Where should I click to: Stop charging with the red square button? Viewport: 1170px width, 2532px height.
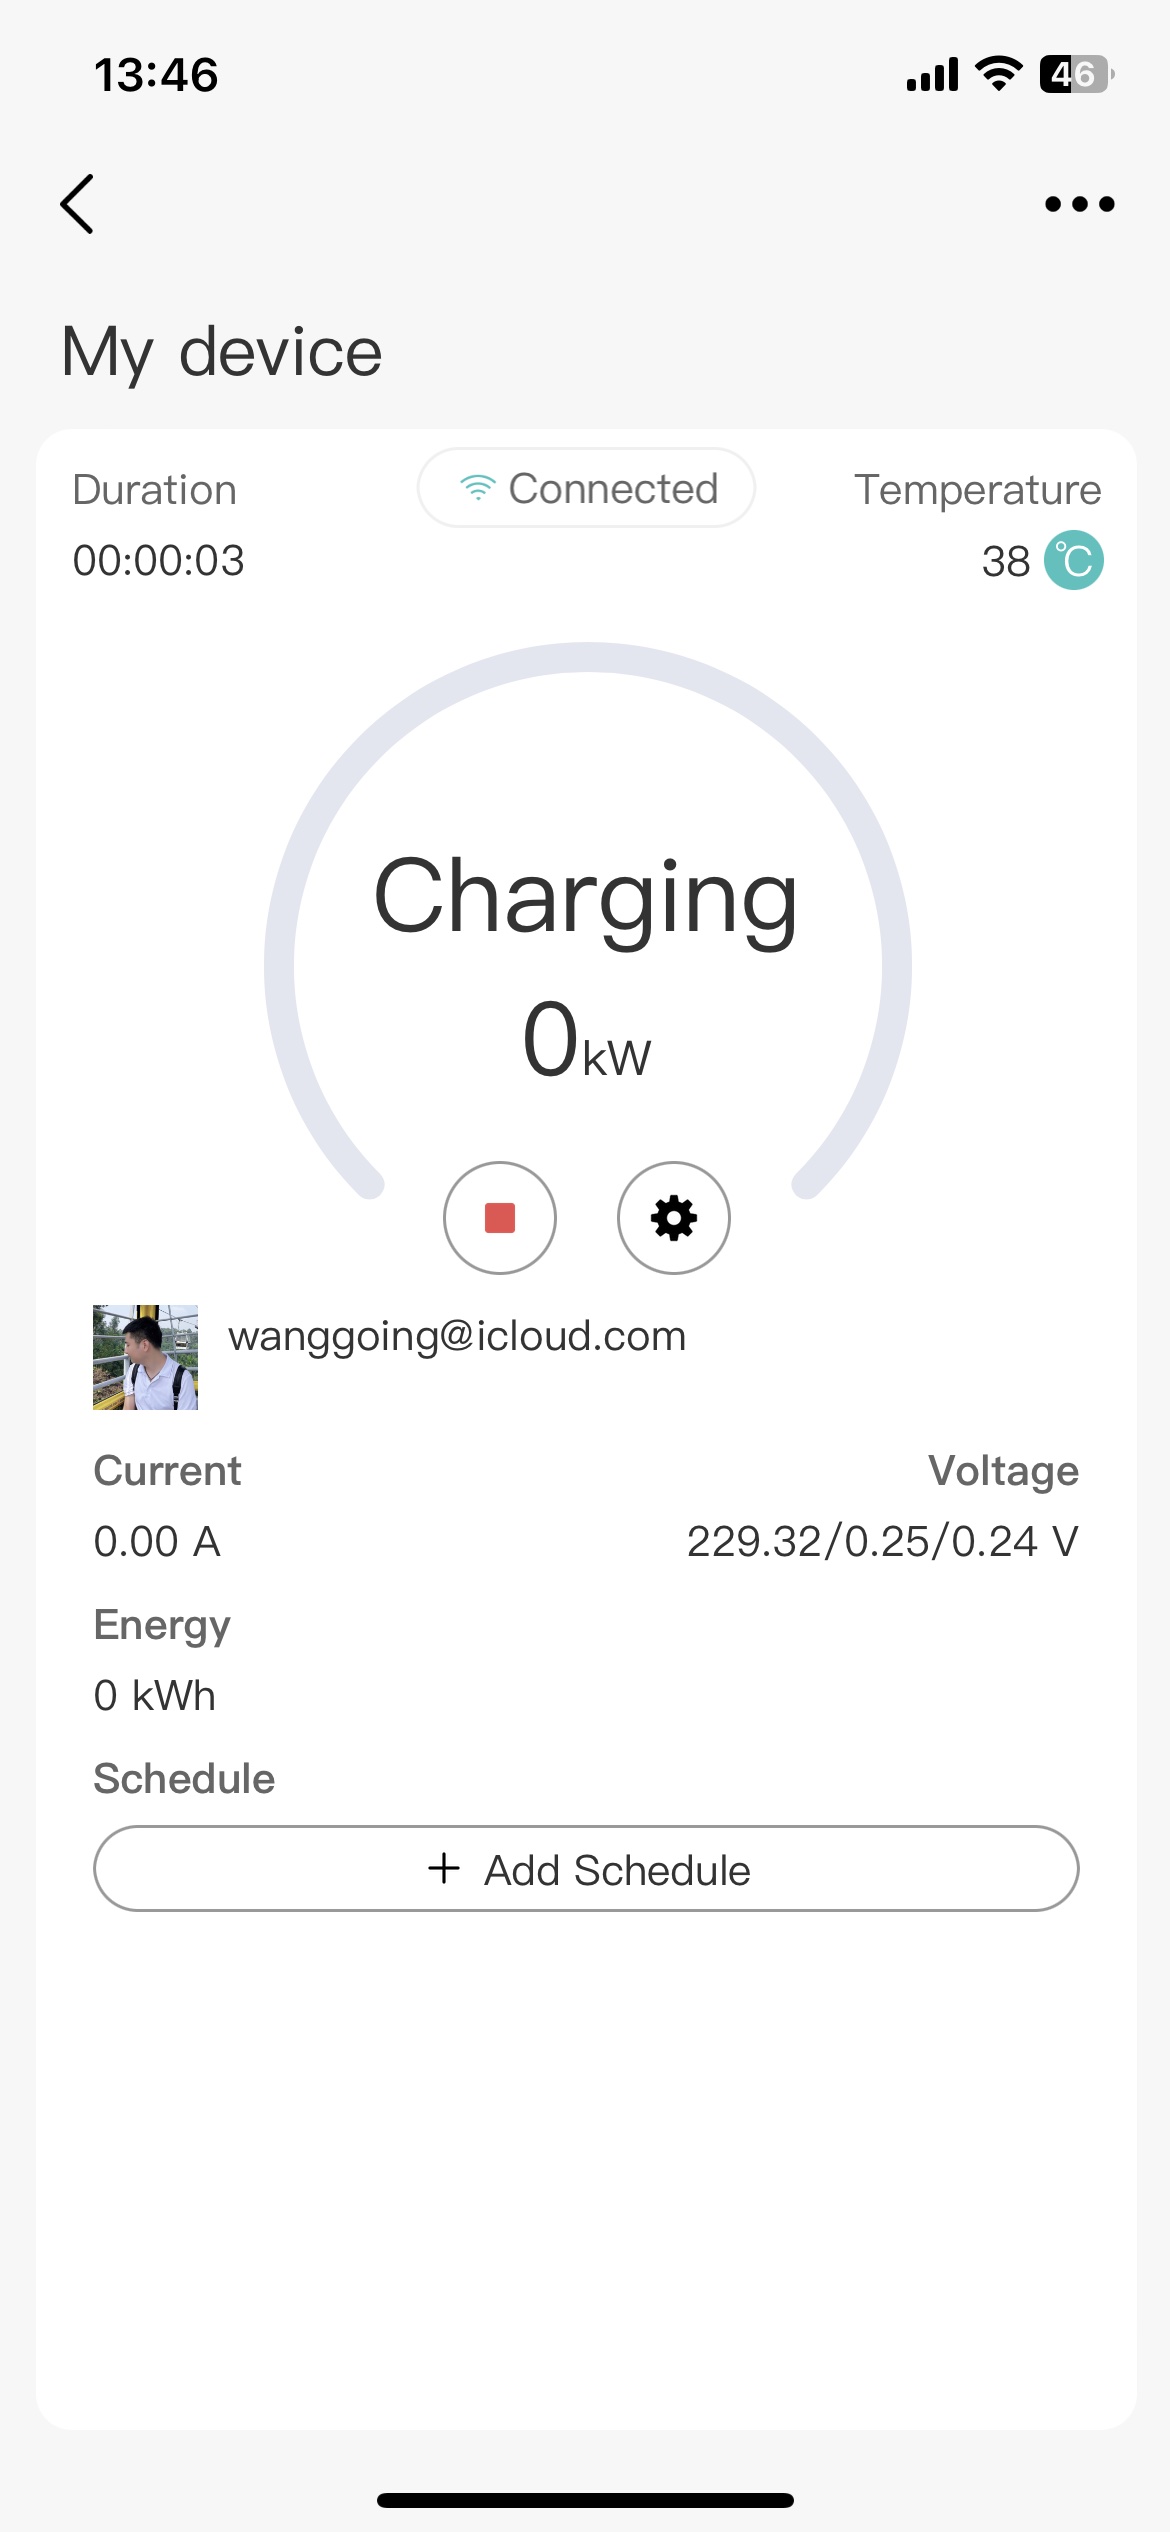pos(500,1218)
